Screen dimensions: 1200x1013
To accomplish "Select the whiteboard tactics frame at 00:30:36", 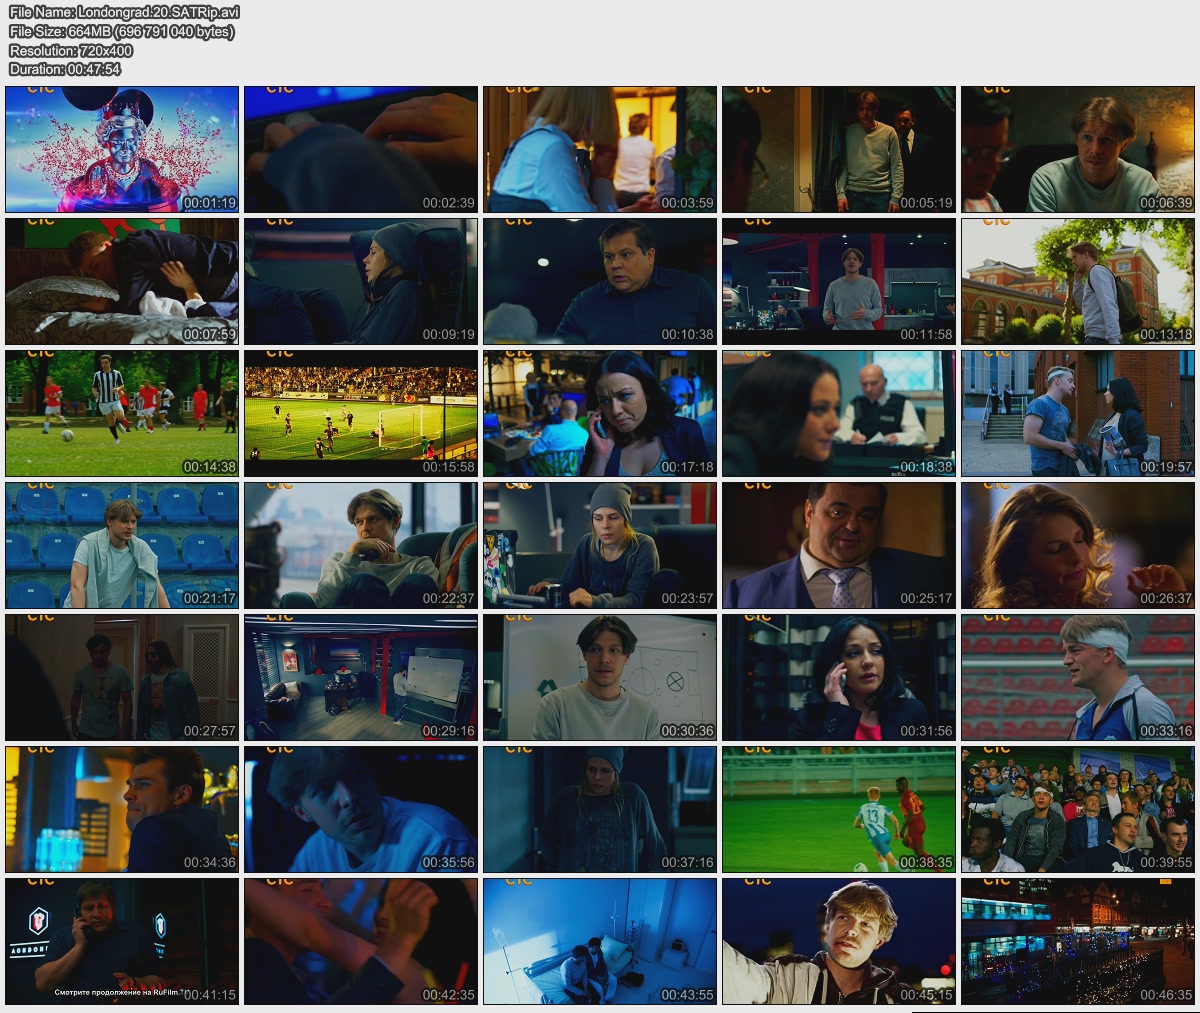I will click(600, 677).
